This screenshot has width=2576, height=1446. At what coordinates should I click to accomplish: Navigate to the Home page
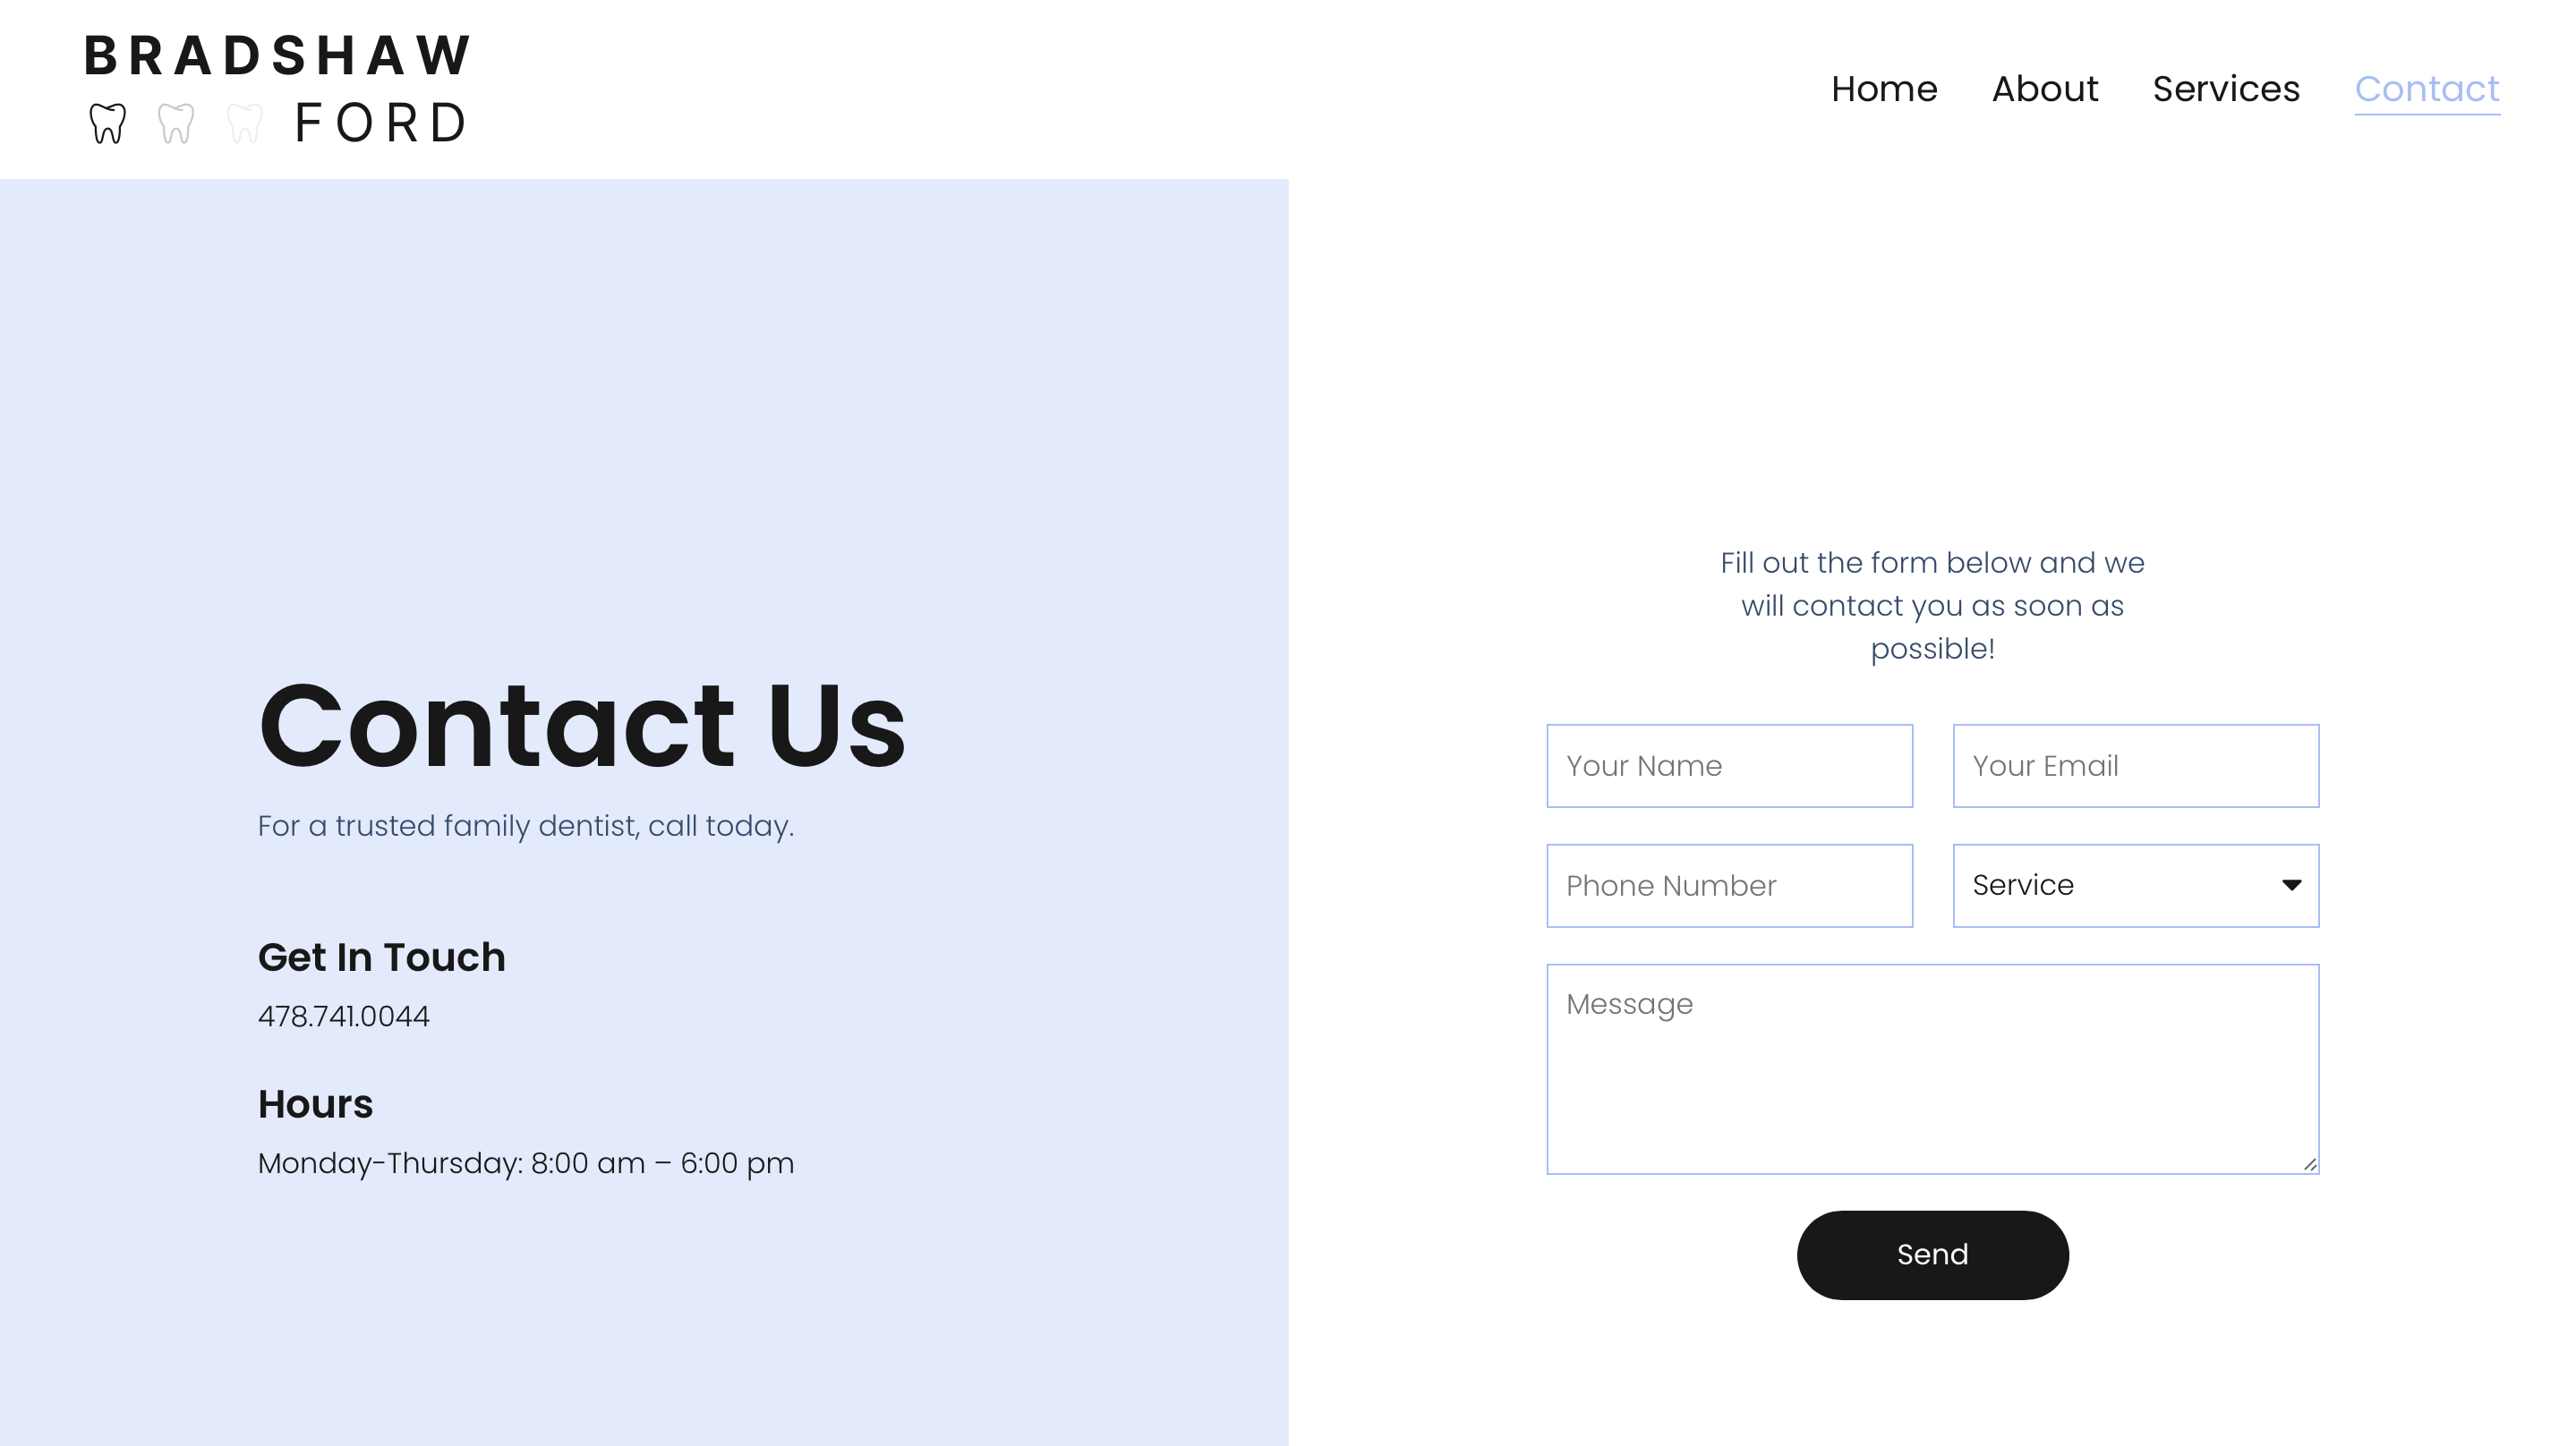point(1884,89)
